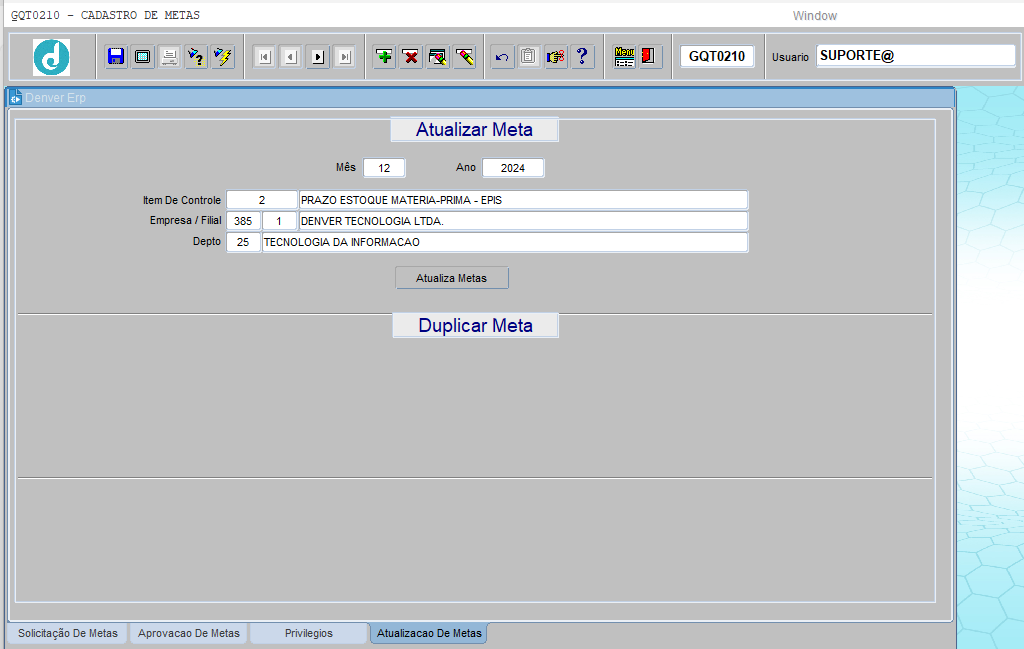Click the Denver logo icon
This screenshot has height=649, width=1024.
click(52, 57)
